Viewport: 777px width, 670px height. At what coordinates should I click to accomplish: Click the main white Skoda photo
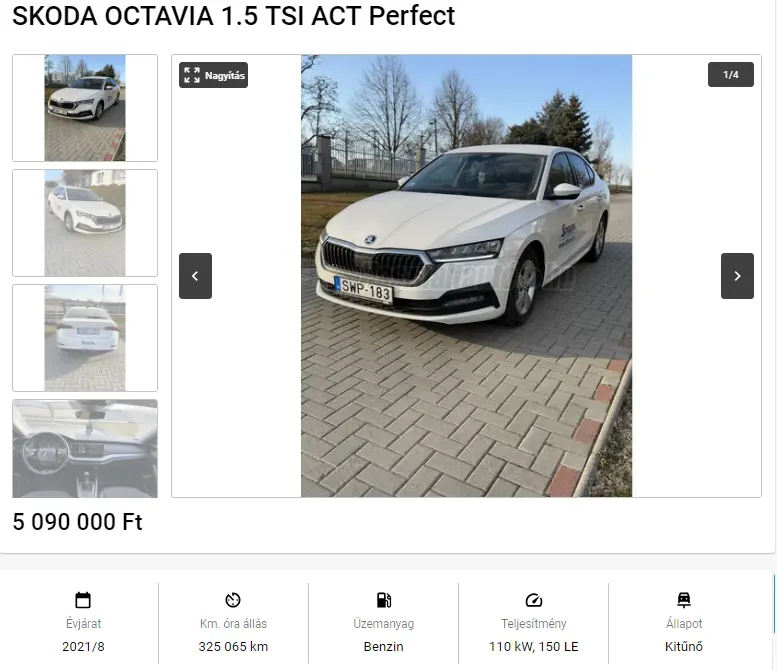466,276
